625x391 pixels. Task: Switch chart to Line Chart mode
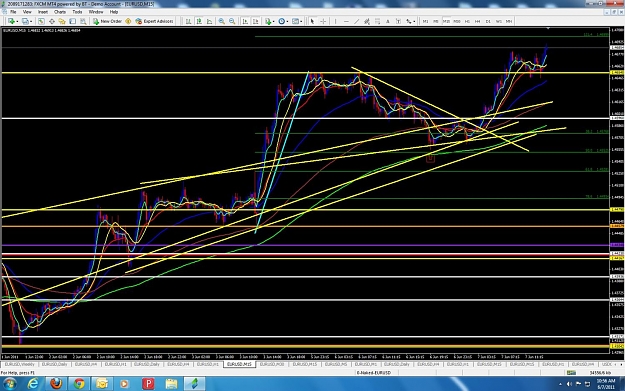(209, 21)
